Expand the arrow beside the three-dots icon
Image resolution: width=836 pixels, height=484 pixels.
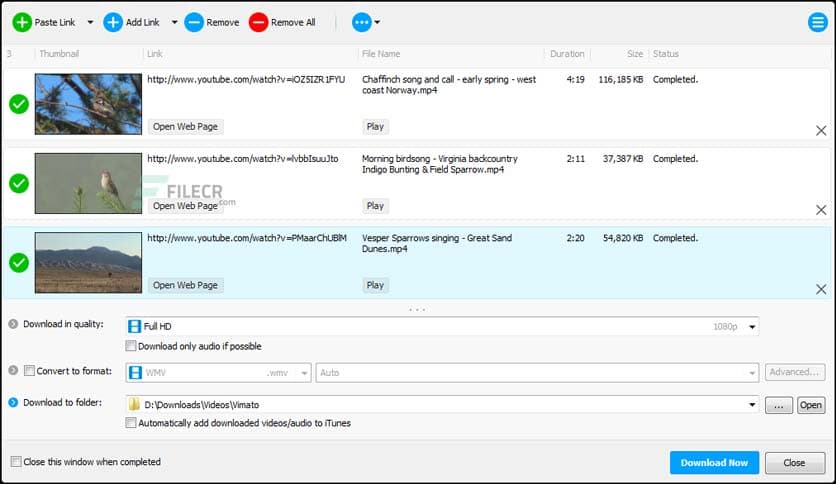tap(377, 22)
